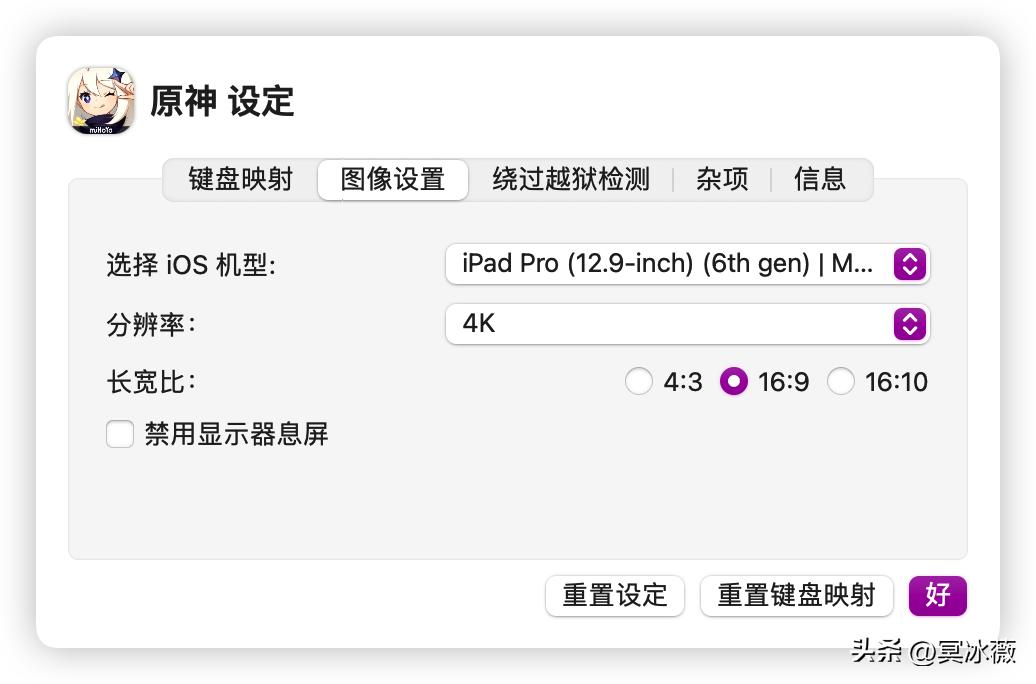The height and width of the screenshot is (684, 1036).
Task: Click the chevron icon beside the 4K resolution field
Action: click(909, 324)
